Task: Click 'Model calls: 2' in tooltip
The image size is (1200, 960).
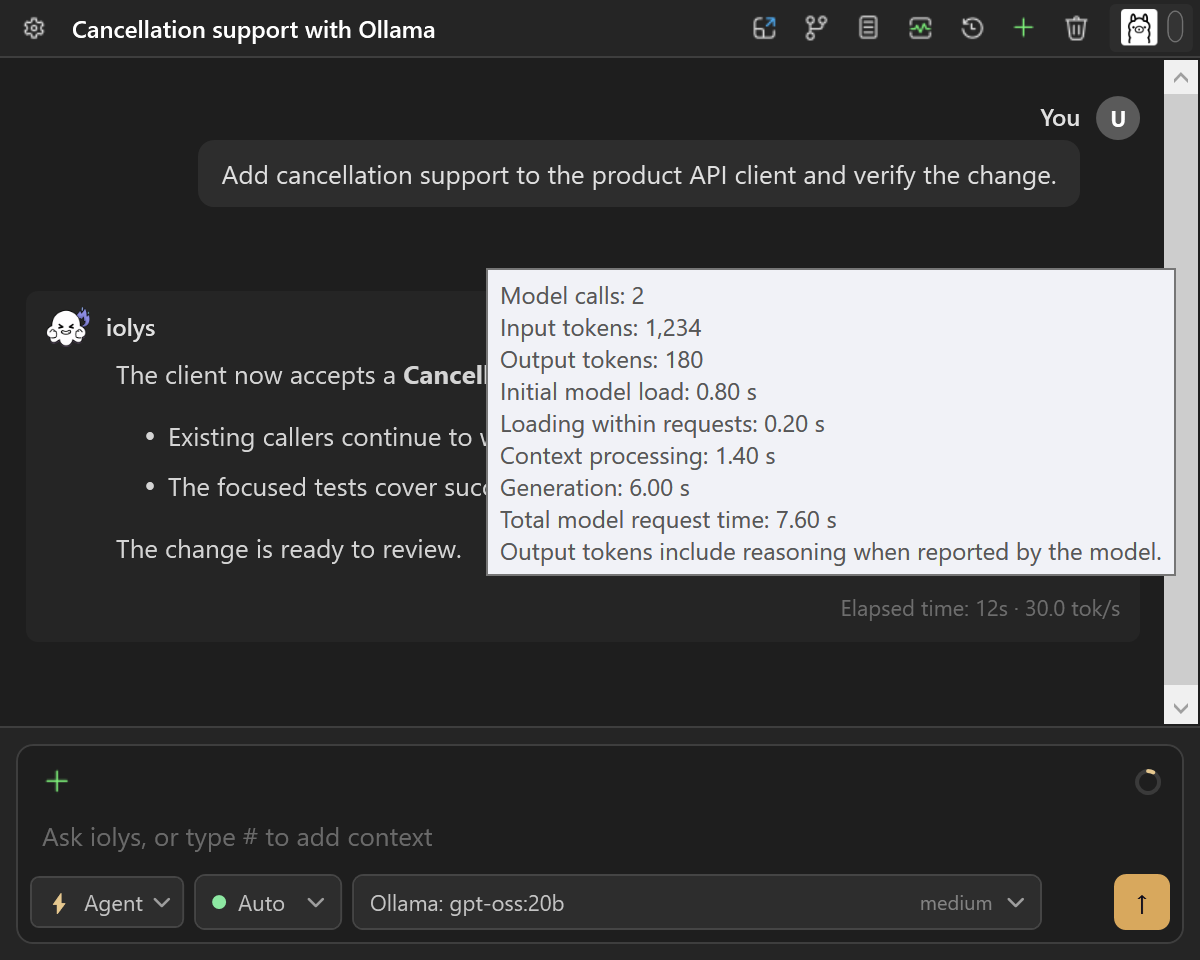Action: pyautogui.click(x=572, y=295)
